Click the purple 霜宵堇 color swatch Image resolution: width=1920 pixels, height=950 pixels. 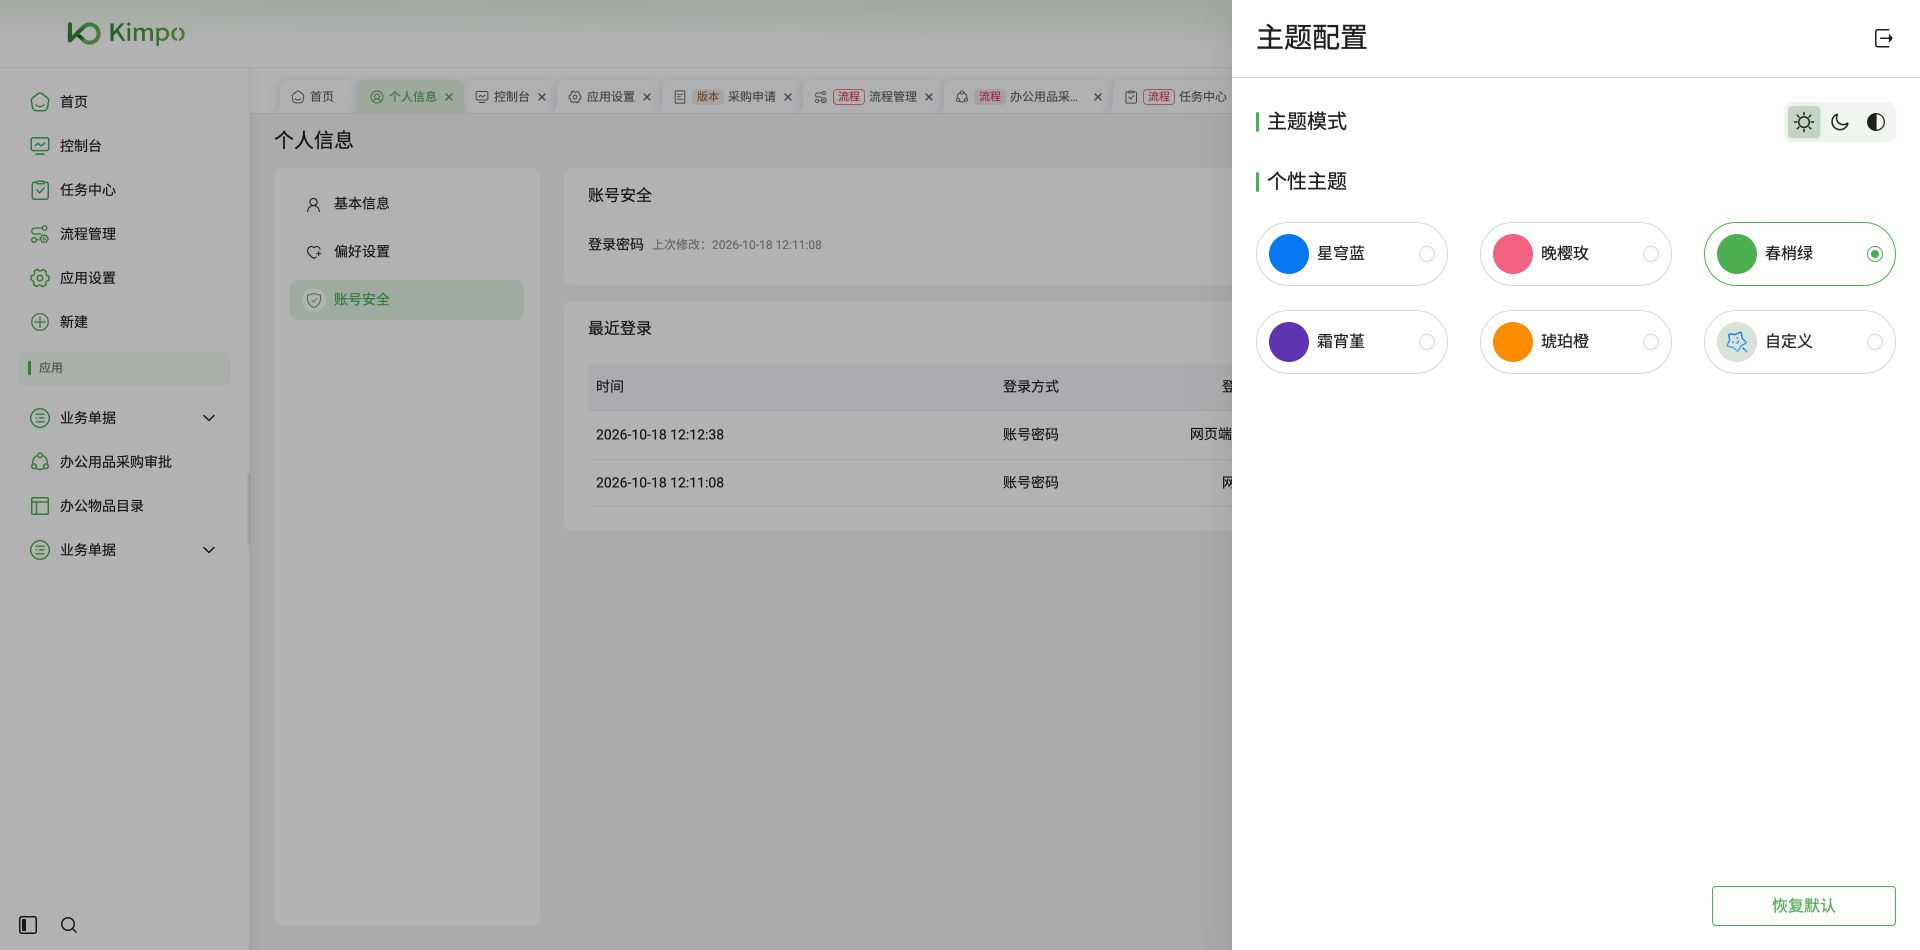pos(1289,342)
